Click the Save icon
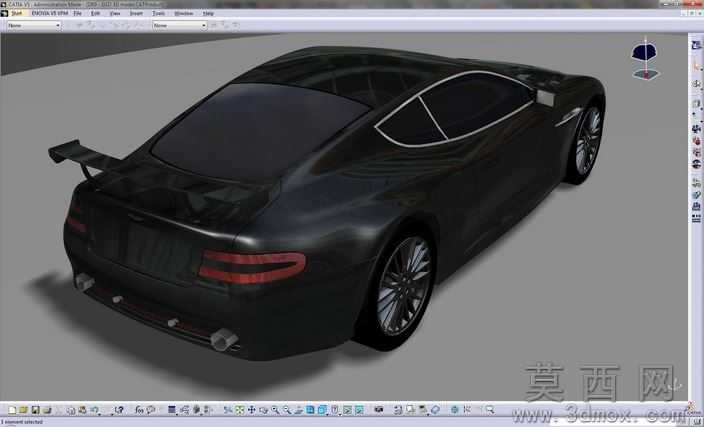The width and height of the screenshot is (704, 427). 35,410
